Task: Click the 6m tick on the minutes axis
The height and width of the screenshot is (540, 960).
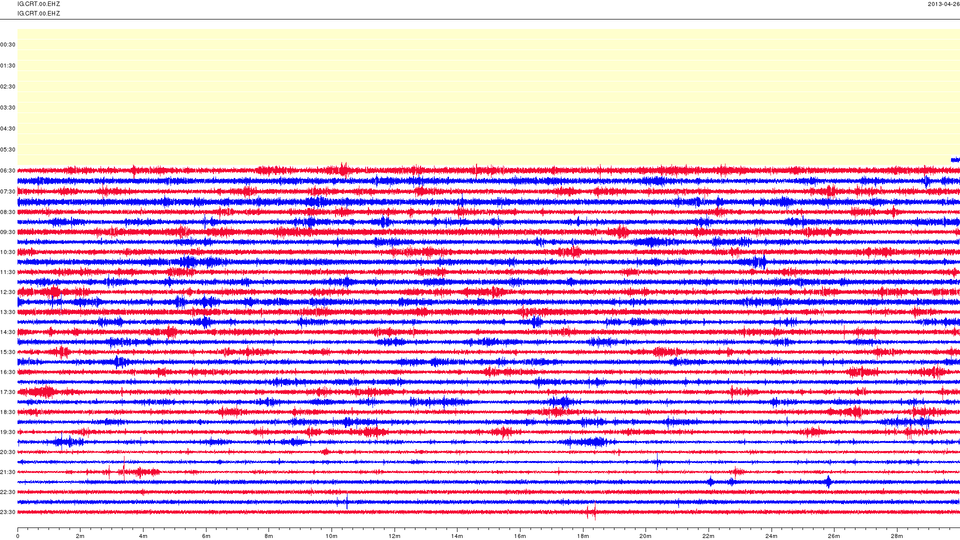Action: coord(206,536)
